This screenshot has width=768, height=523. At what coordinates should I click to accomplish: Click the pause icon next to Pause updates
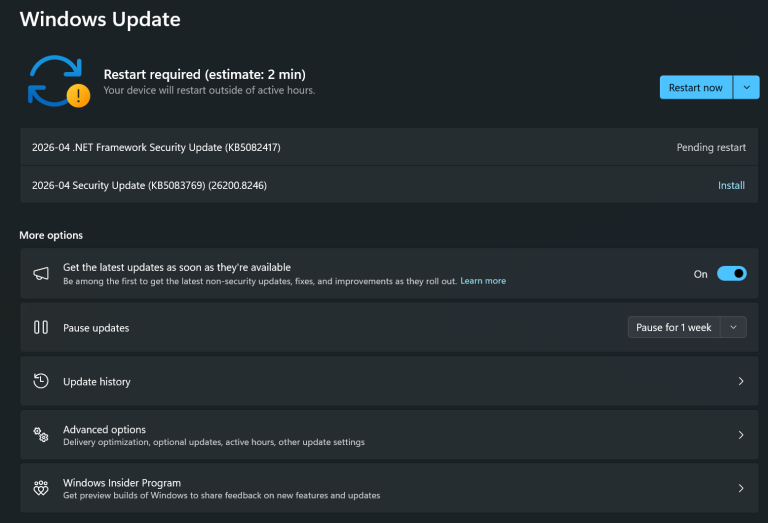(x=41, y=327)
